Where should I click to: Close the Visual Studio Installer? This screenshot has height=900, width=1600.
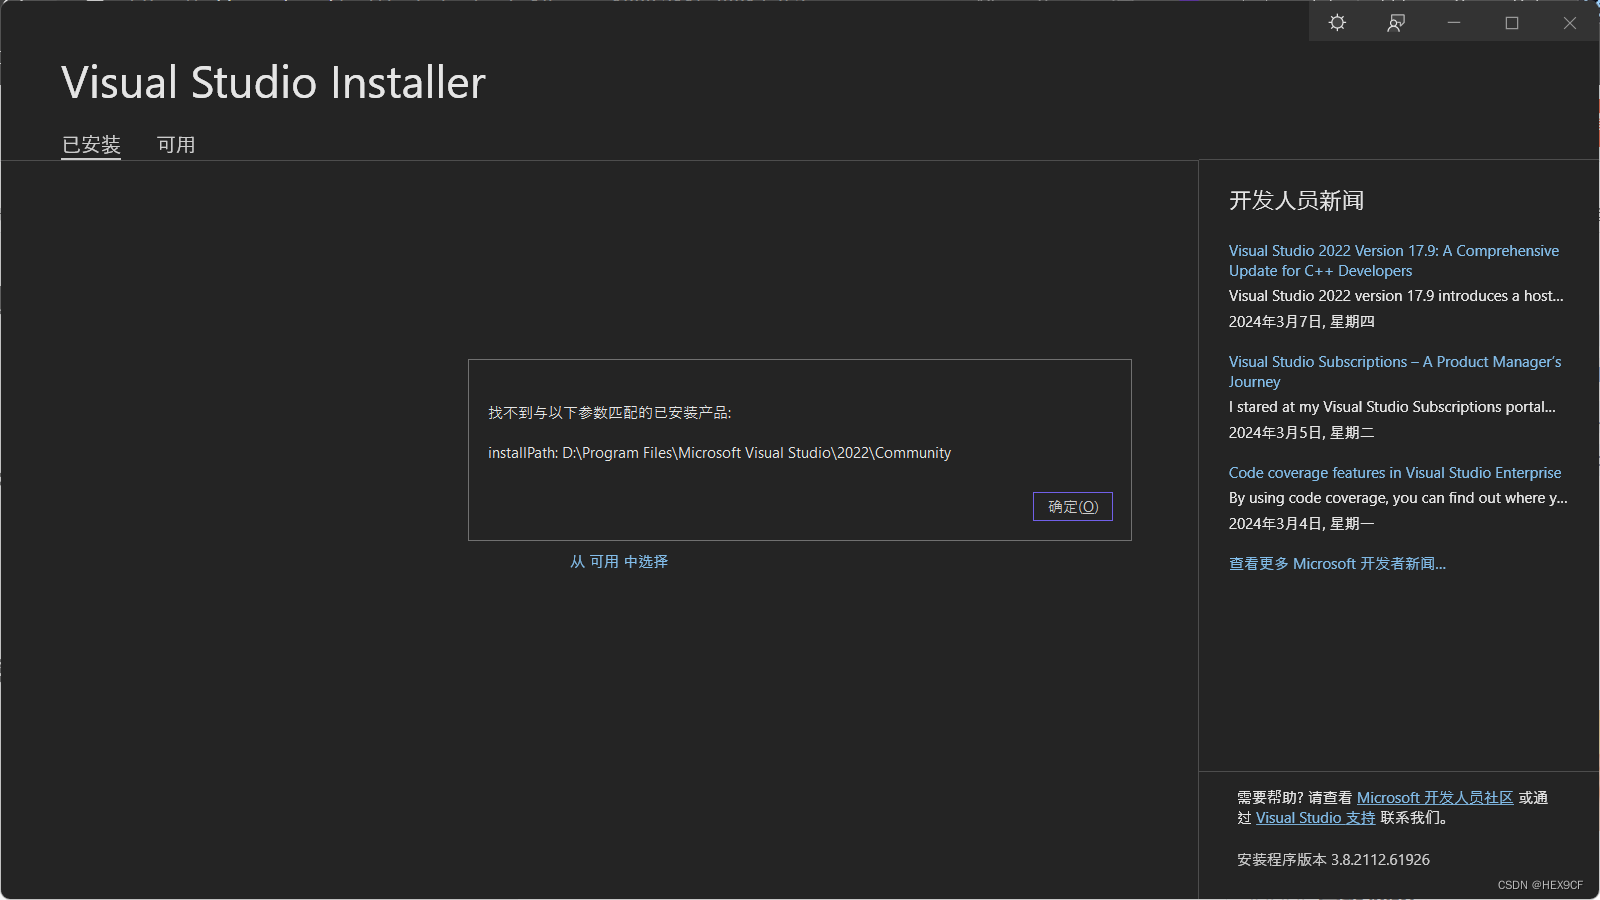tap(1569, 22)
